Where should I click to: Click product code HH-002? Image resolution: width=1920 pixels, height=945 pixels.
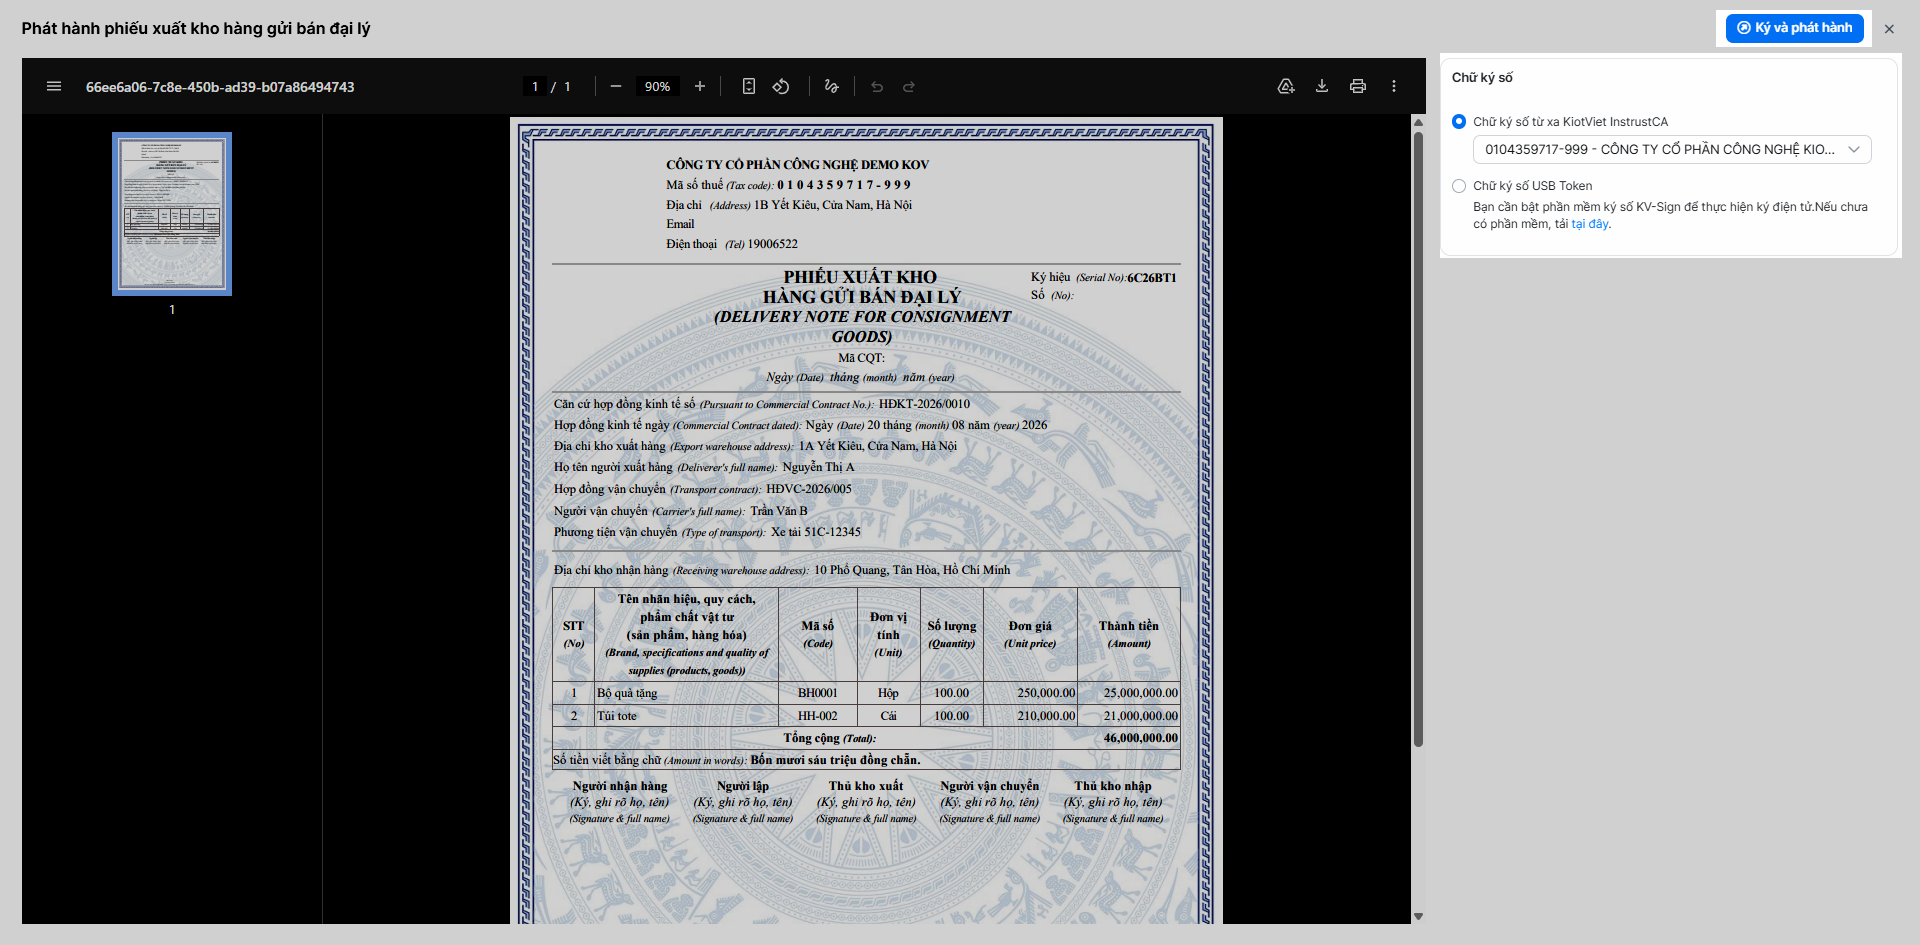(x=818, y=716)
